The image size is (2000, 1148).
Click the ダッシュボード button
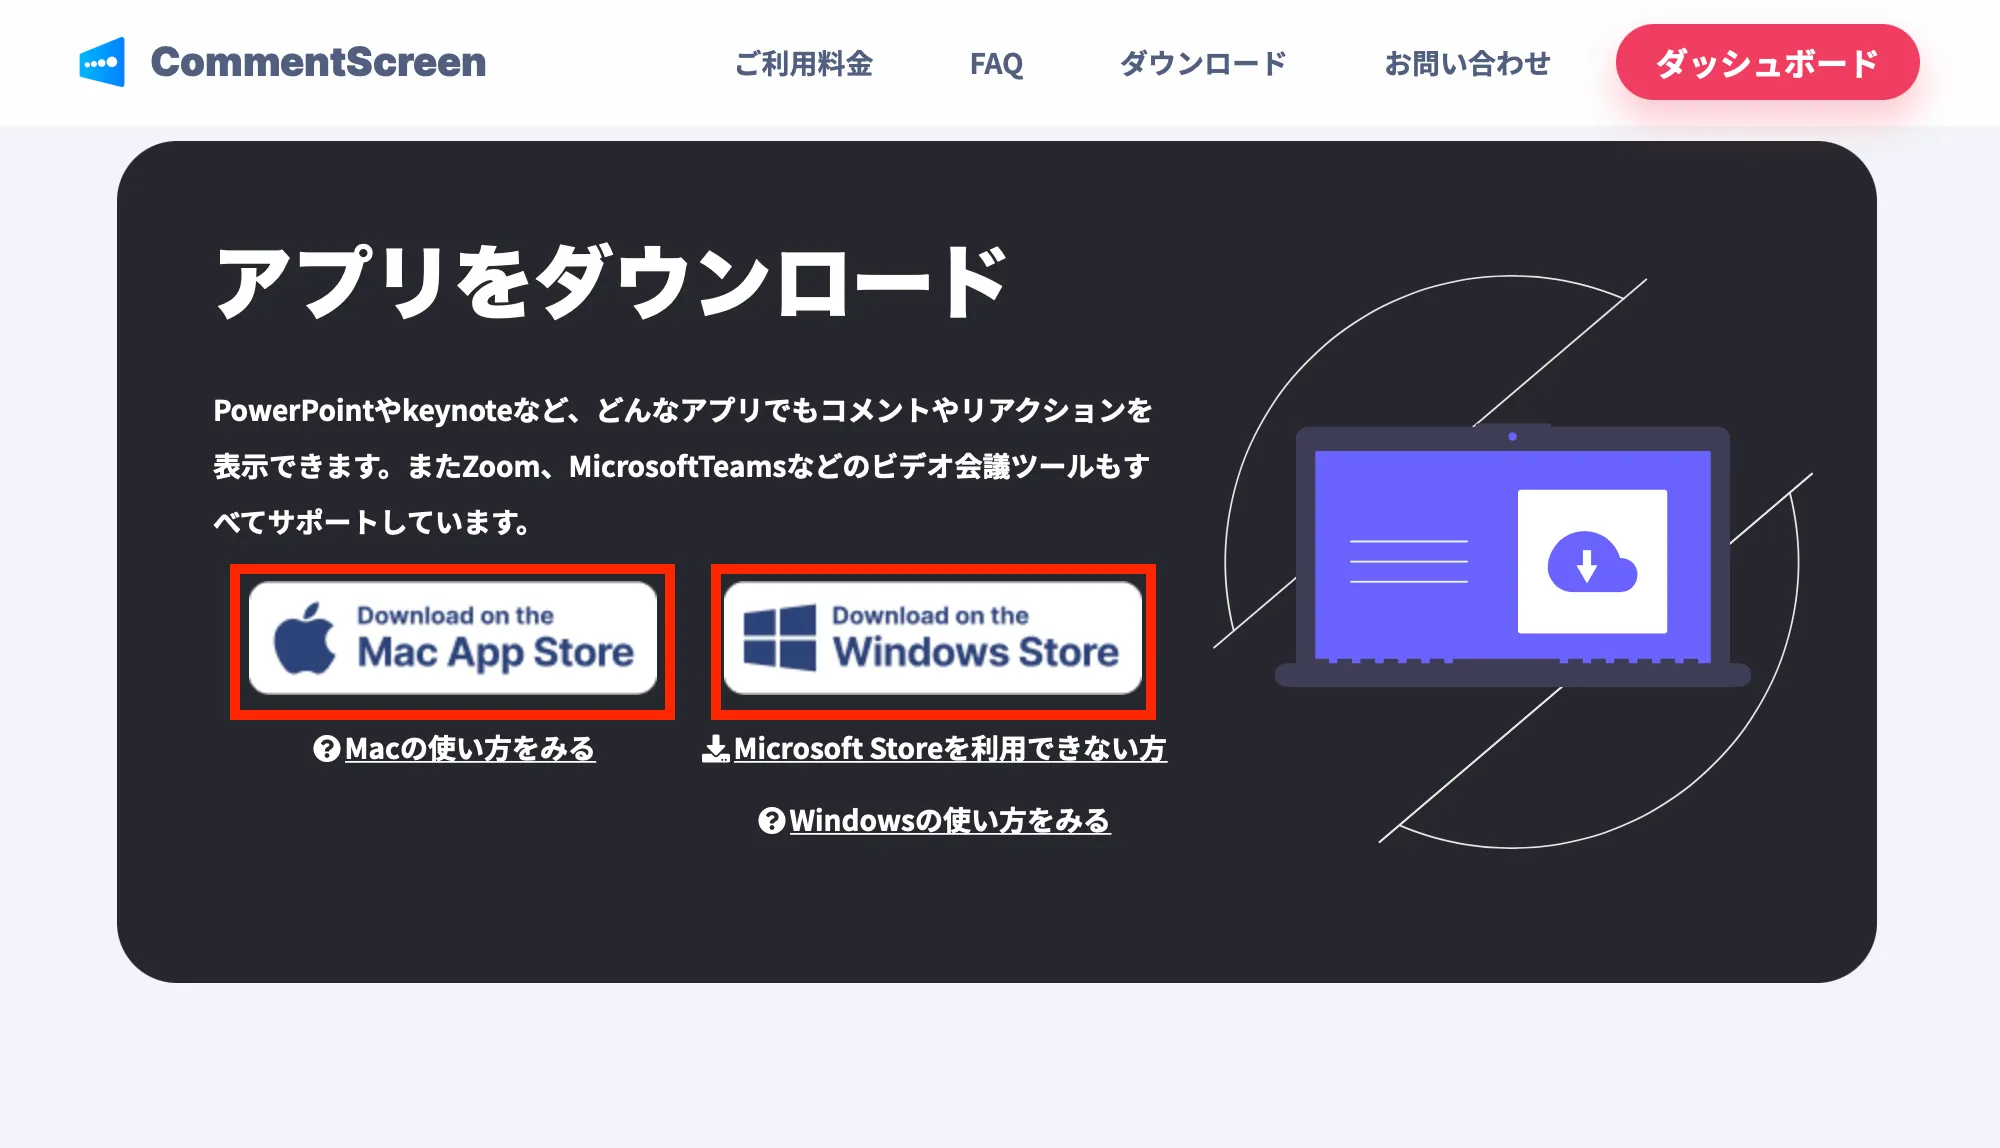[1767, 62]
